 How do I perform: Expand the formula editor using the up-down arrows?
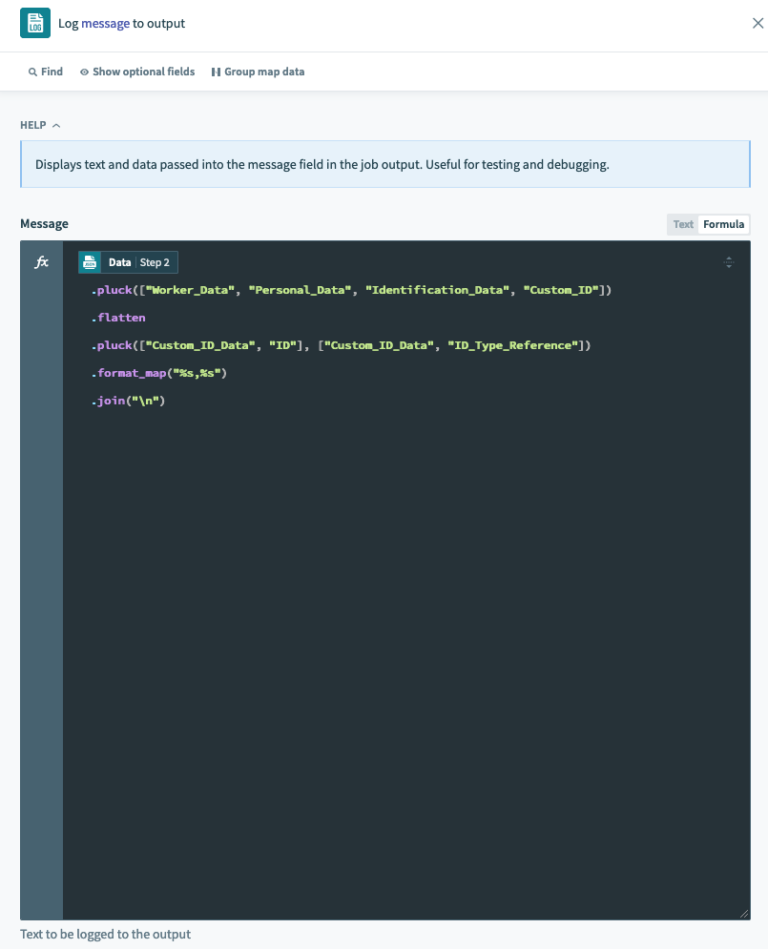tap(728, 262)
